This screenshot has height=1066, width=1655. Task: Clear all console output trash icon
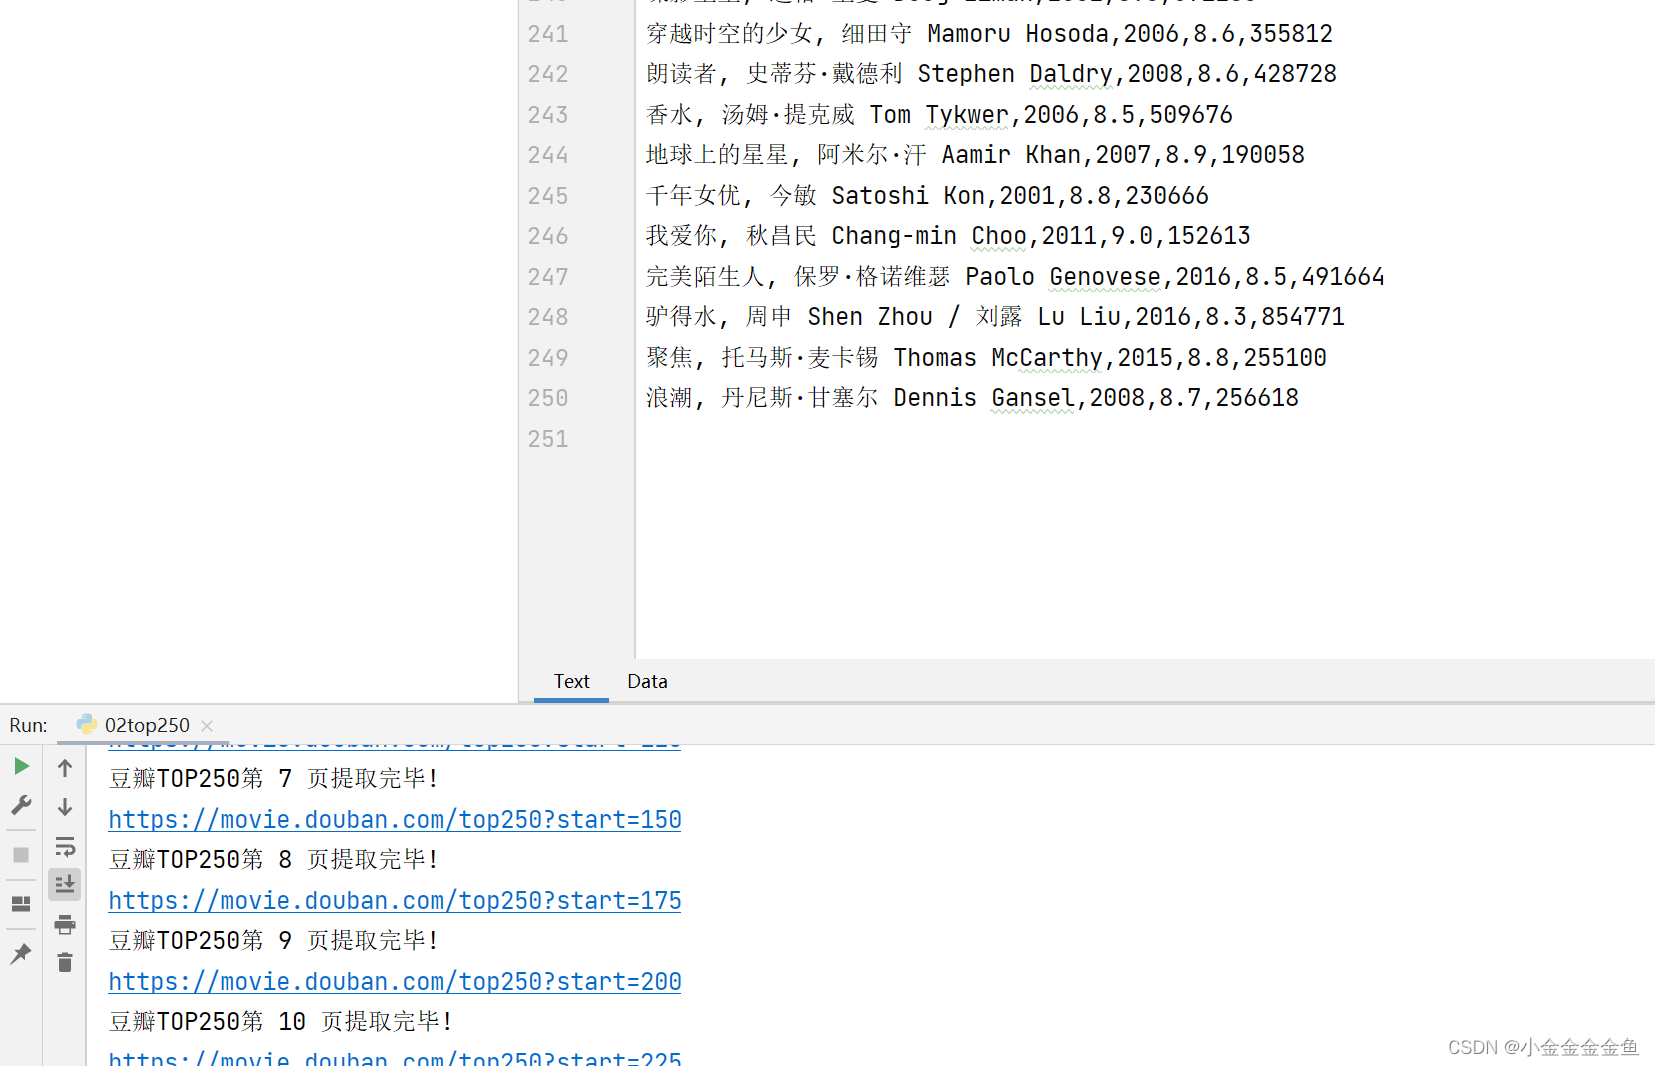pos(65,962)
